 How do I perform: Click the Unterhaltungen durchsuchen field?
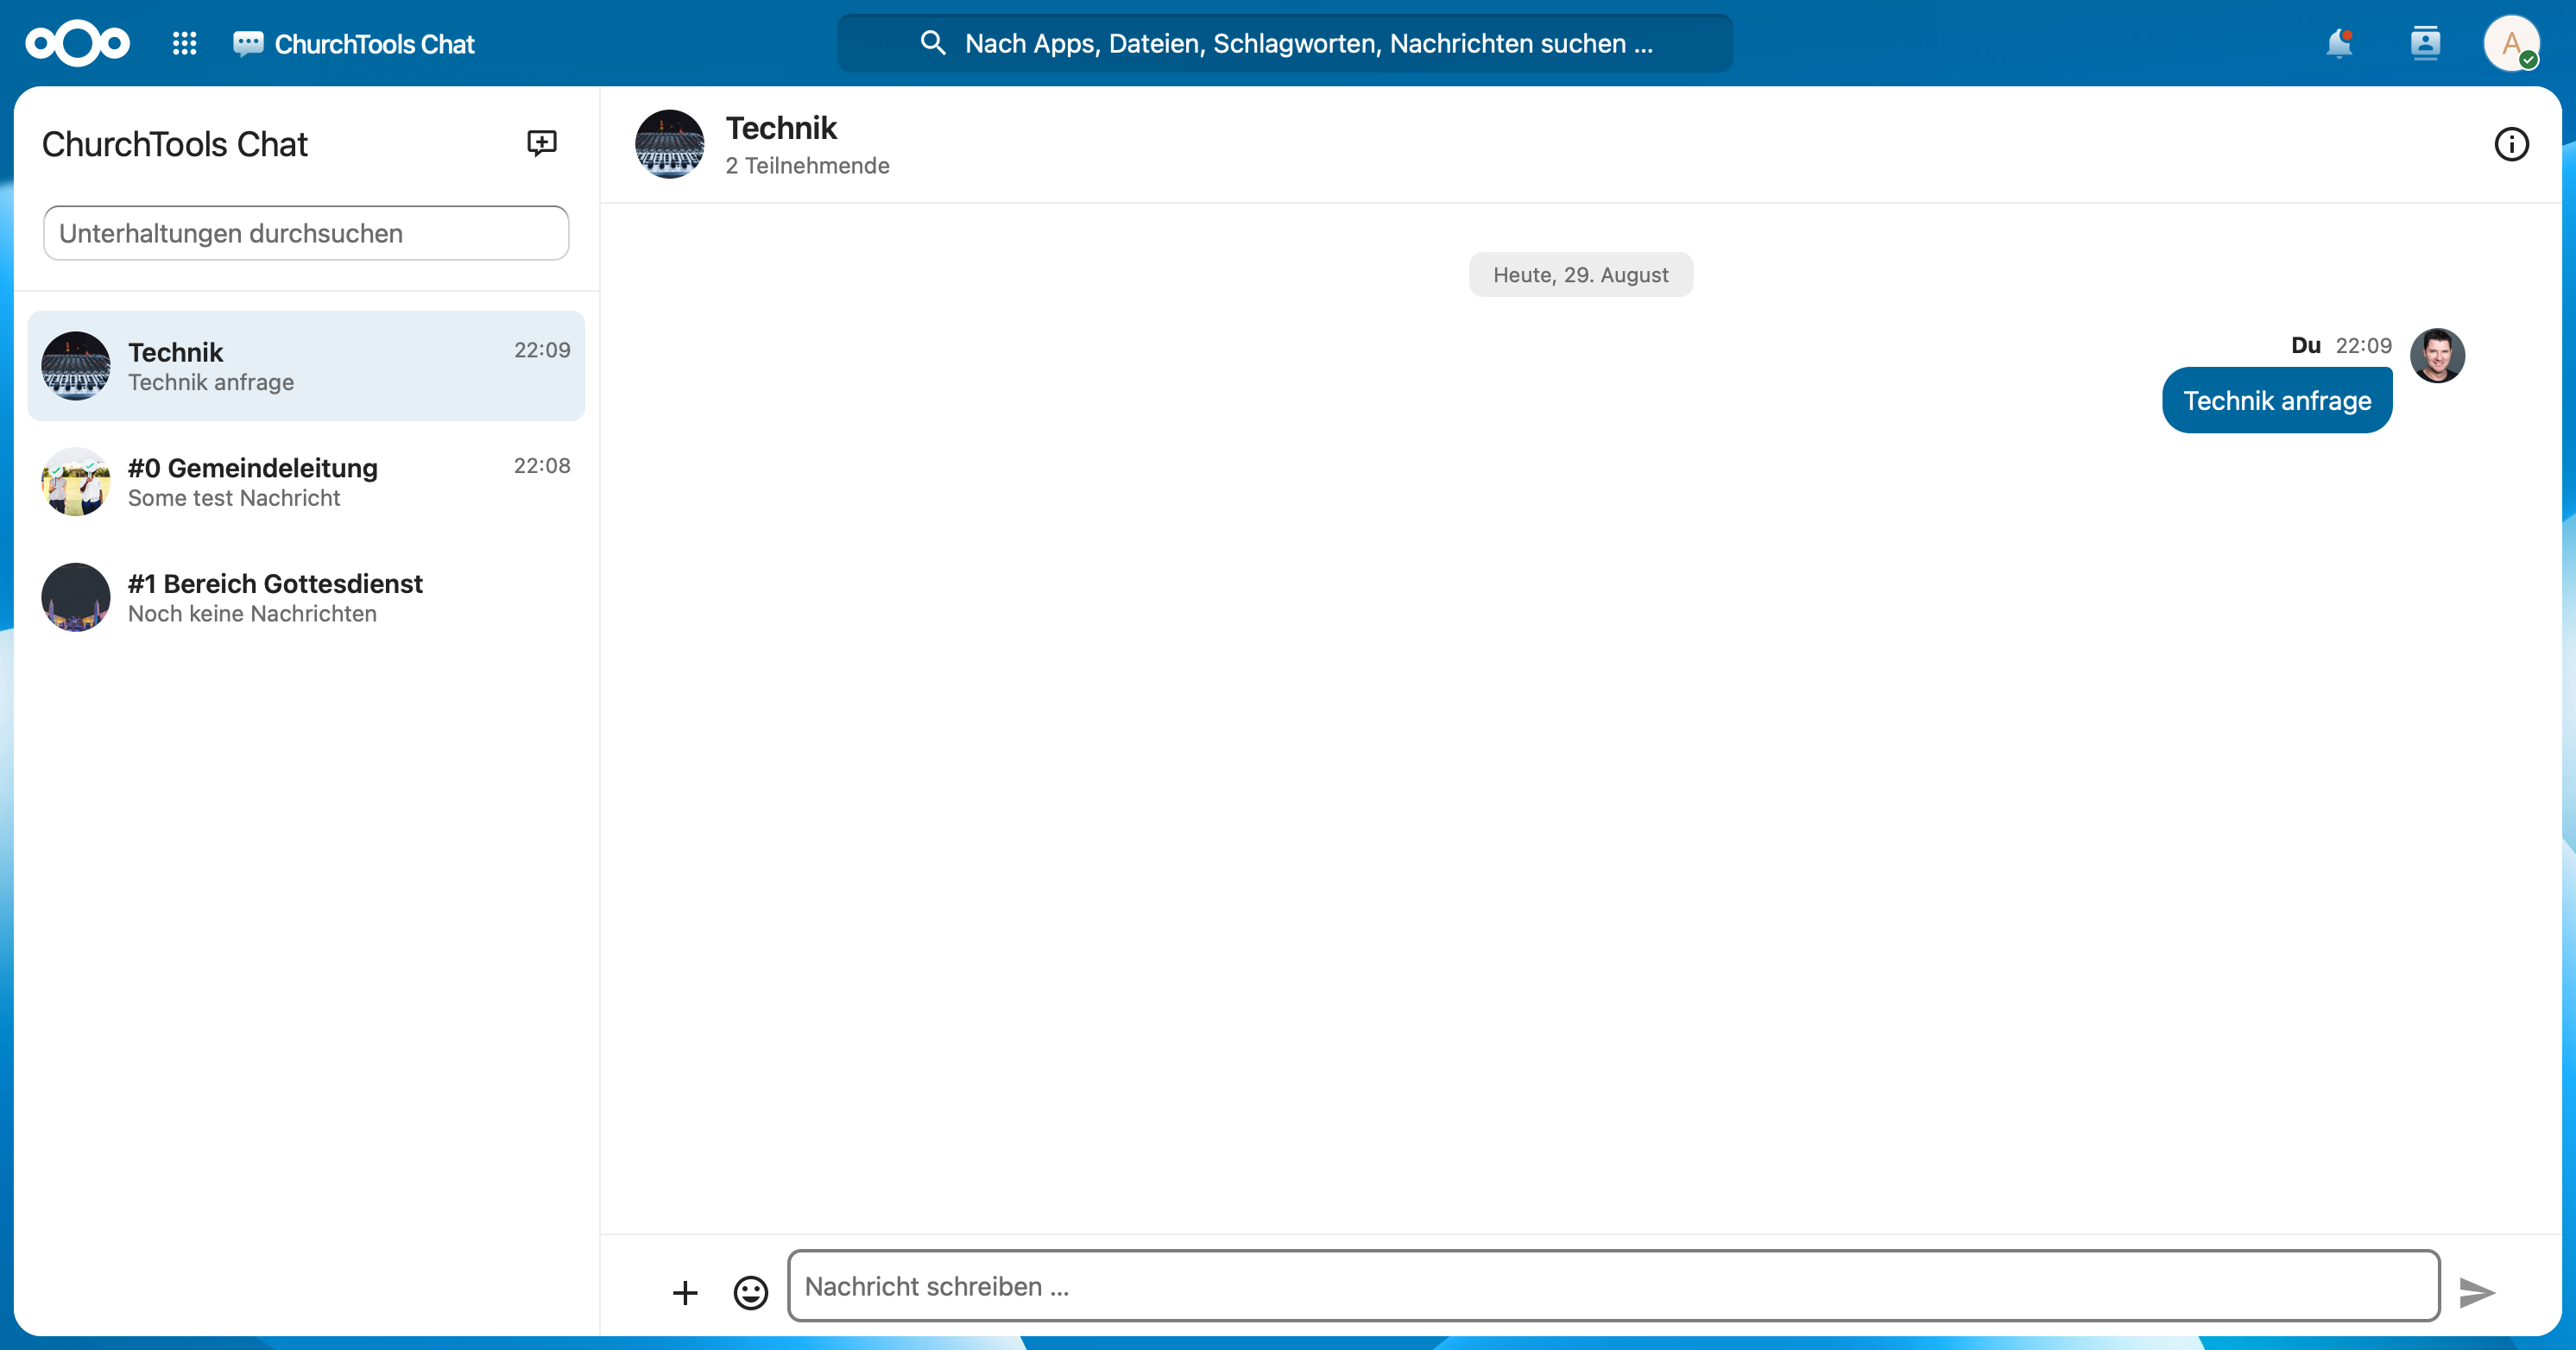point(306,233)
